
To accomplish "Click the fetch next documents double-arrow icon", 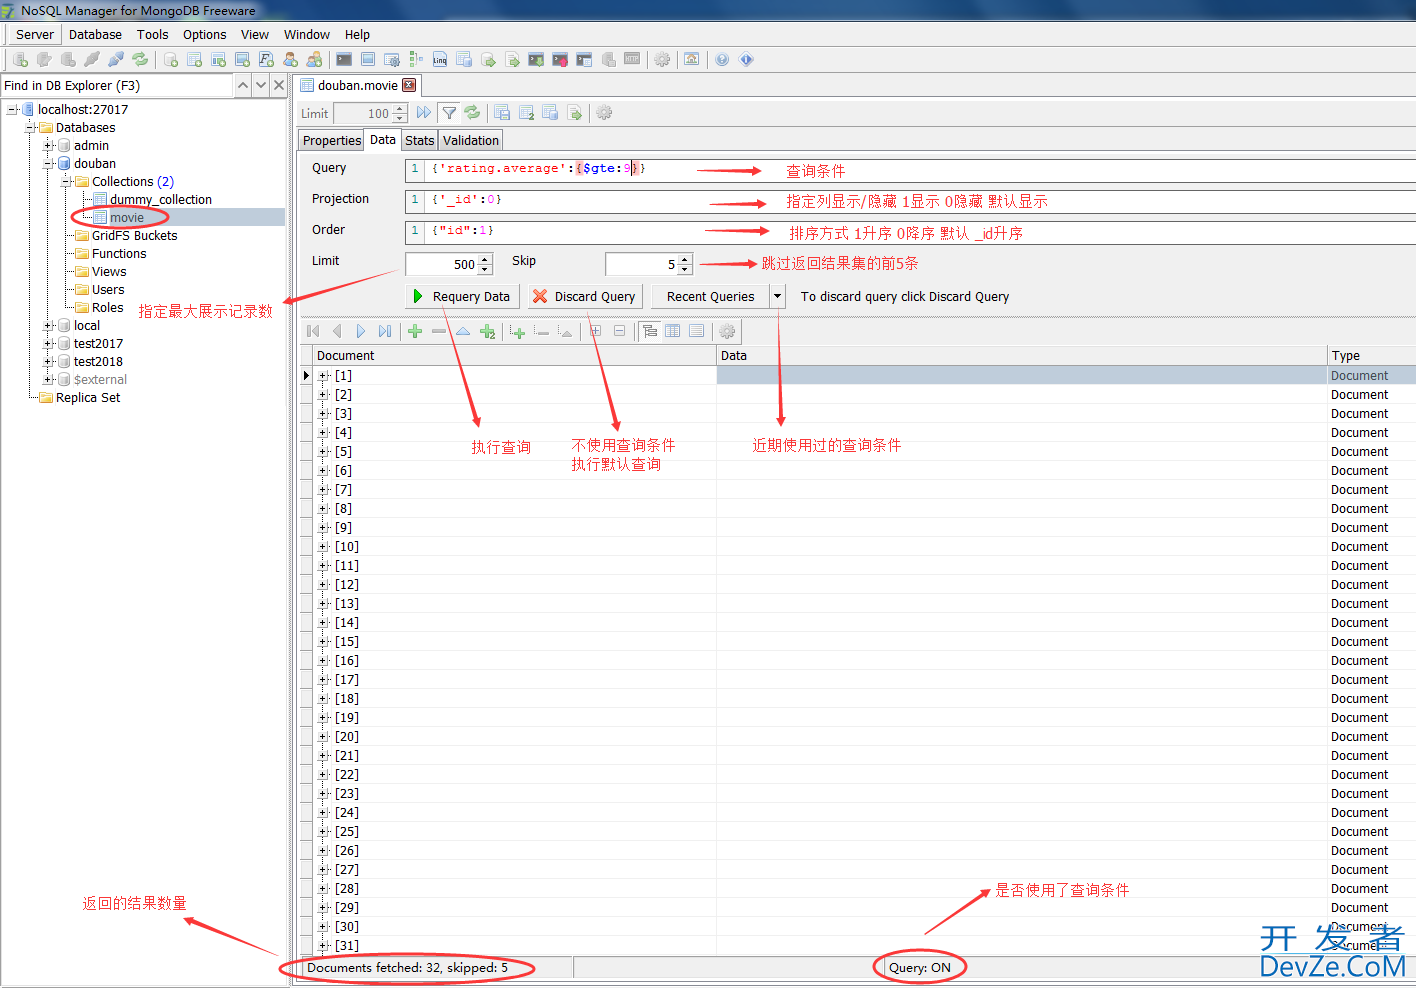I will click(424, 113).
